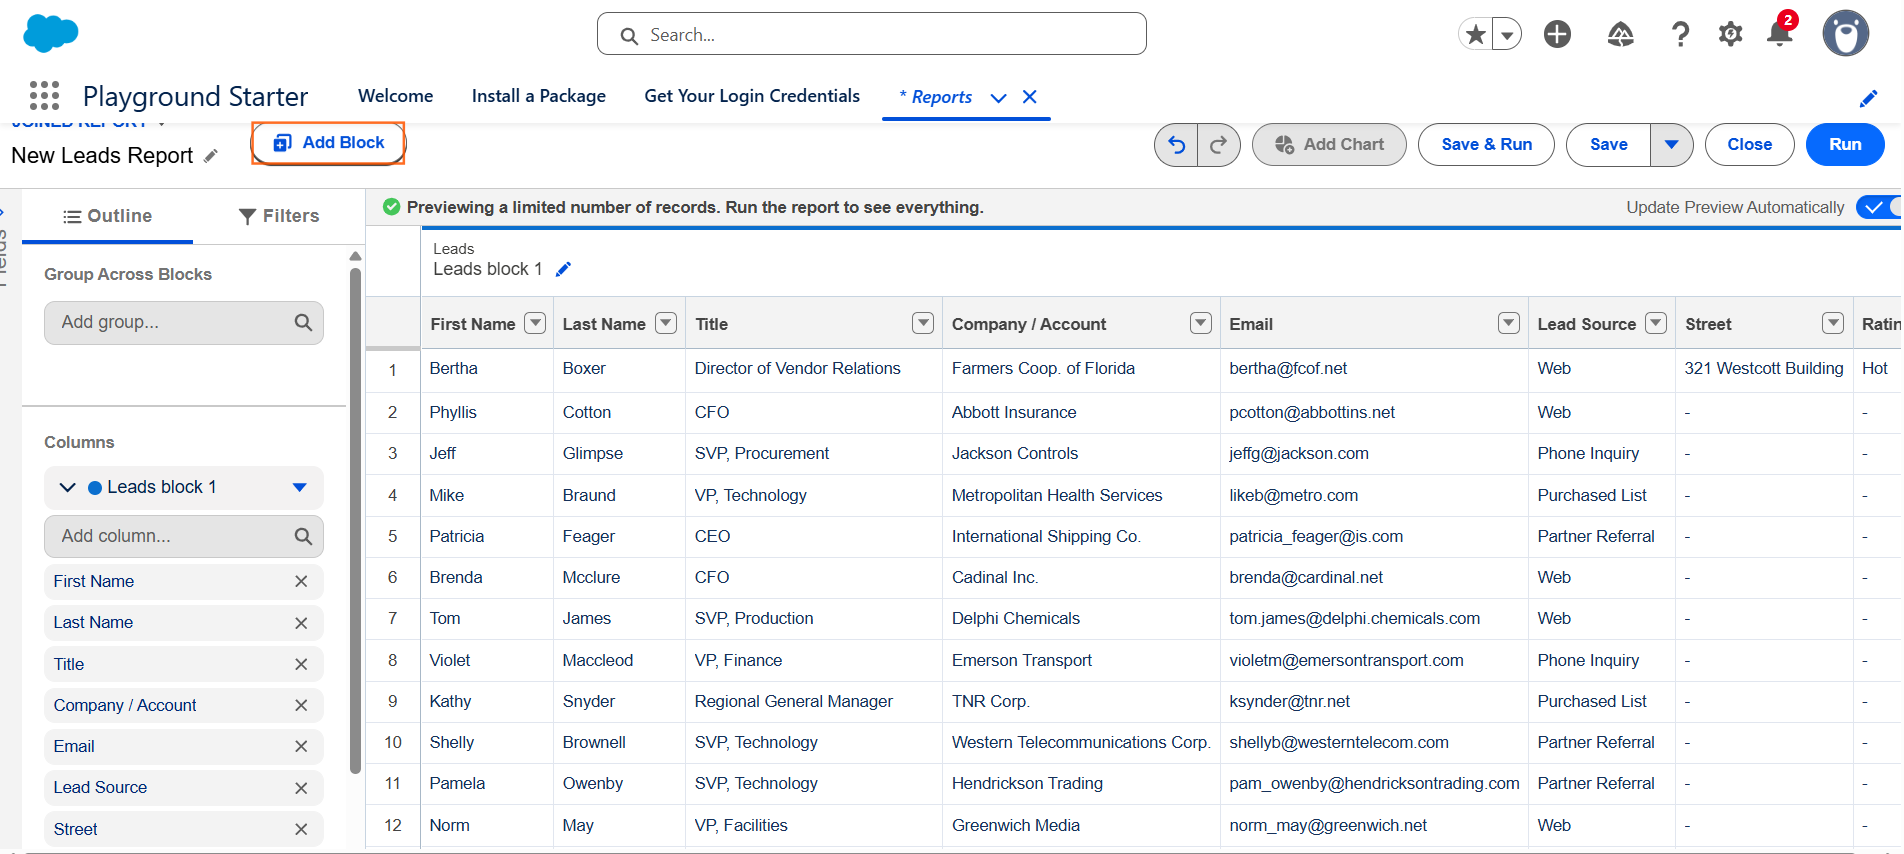Viewport: 1904px width, 854px height.
Task: Open Get Your Login Credentials tab
Action: click(752, 96)
